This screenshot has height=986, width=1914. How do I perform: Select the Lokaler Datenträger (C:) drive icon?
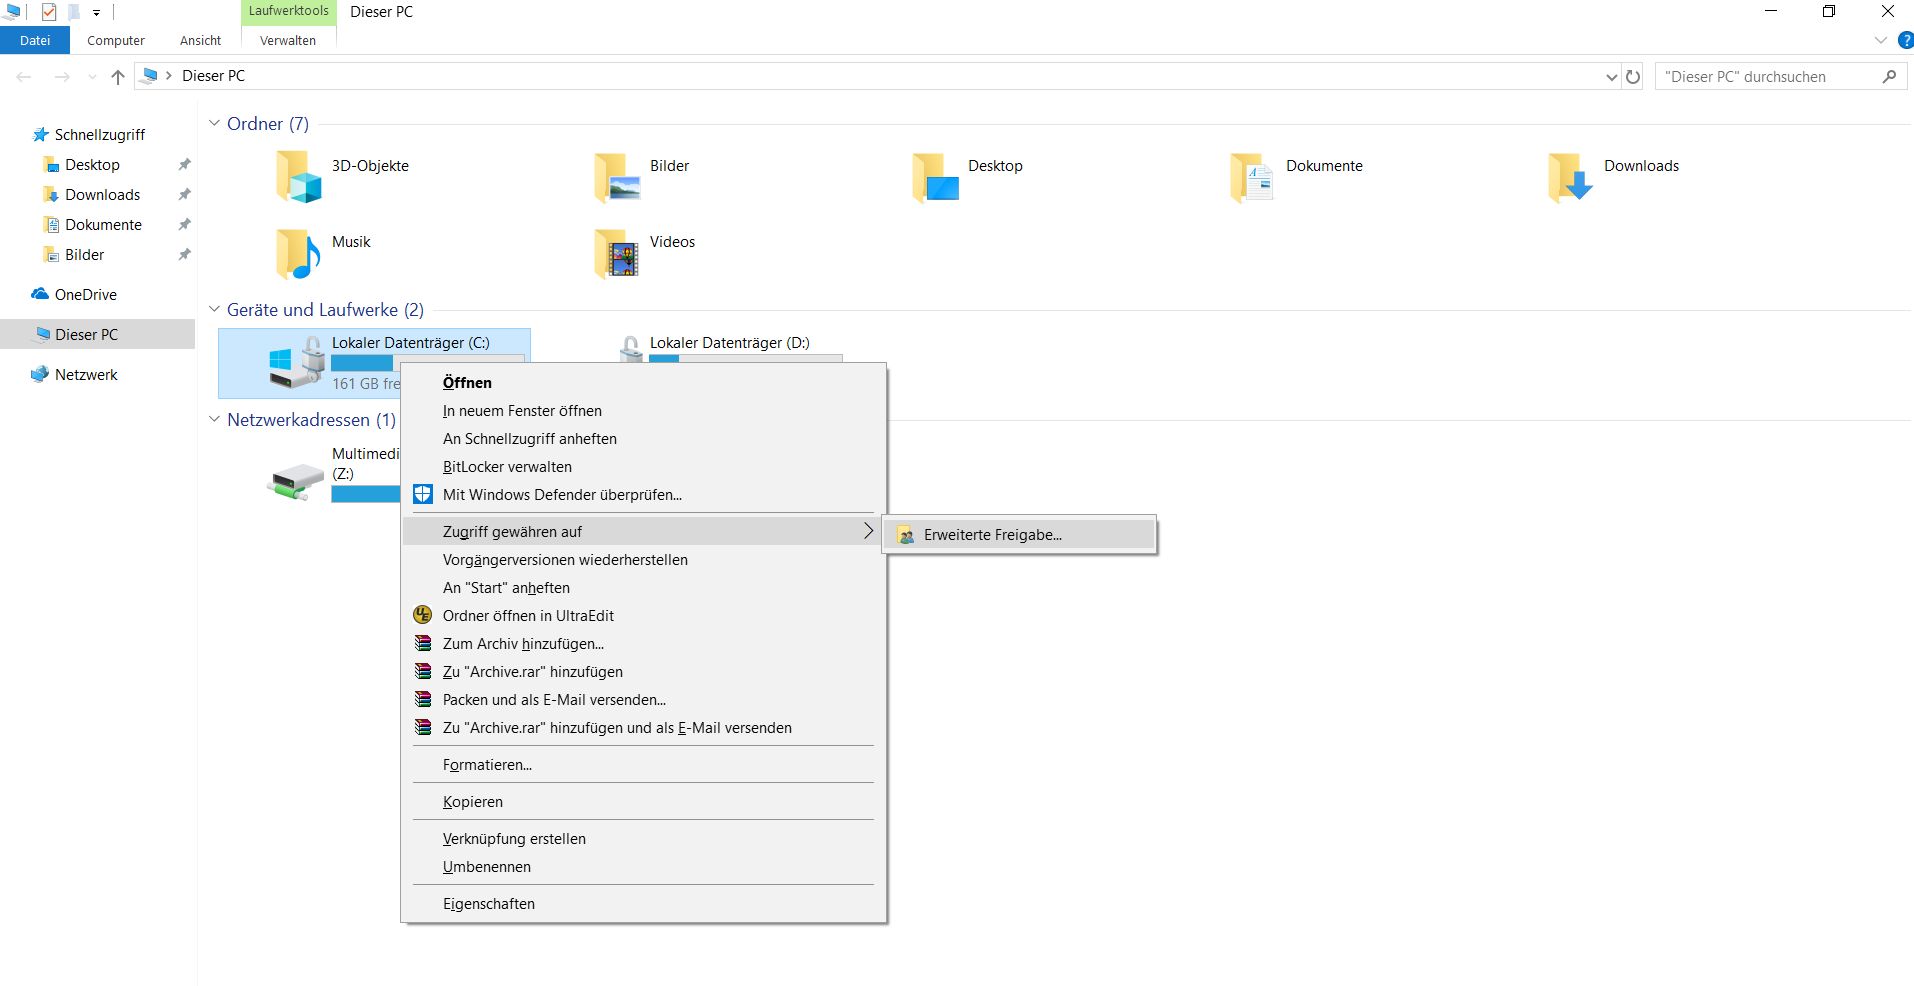click(x=296, y=363)
